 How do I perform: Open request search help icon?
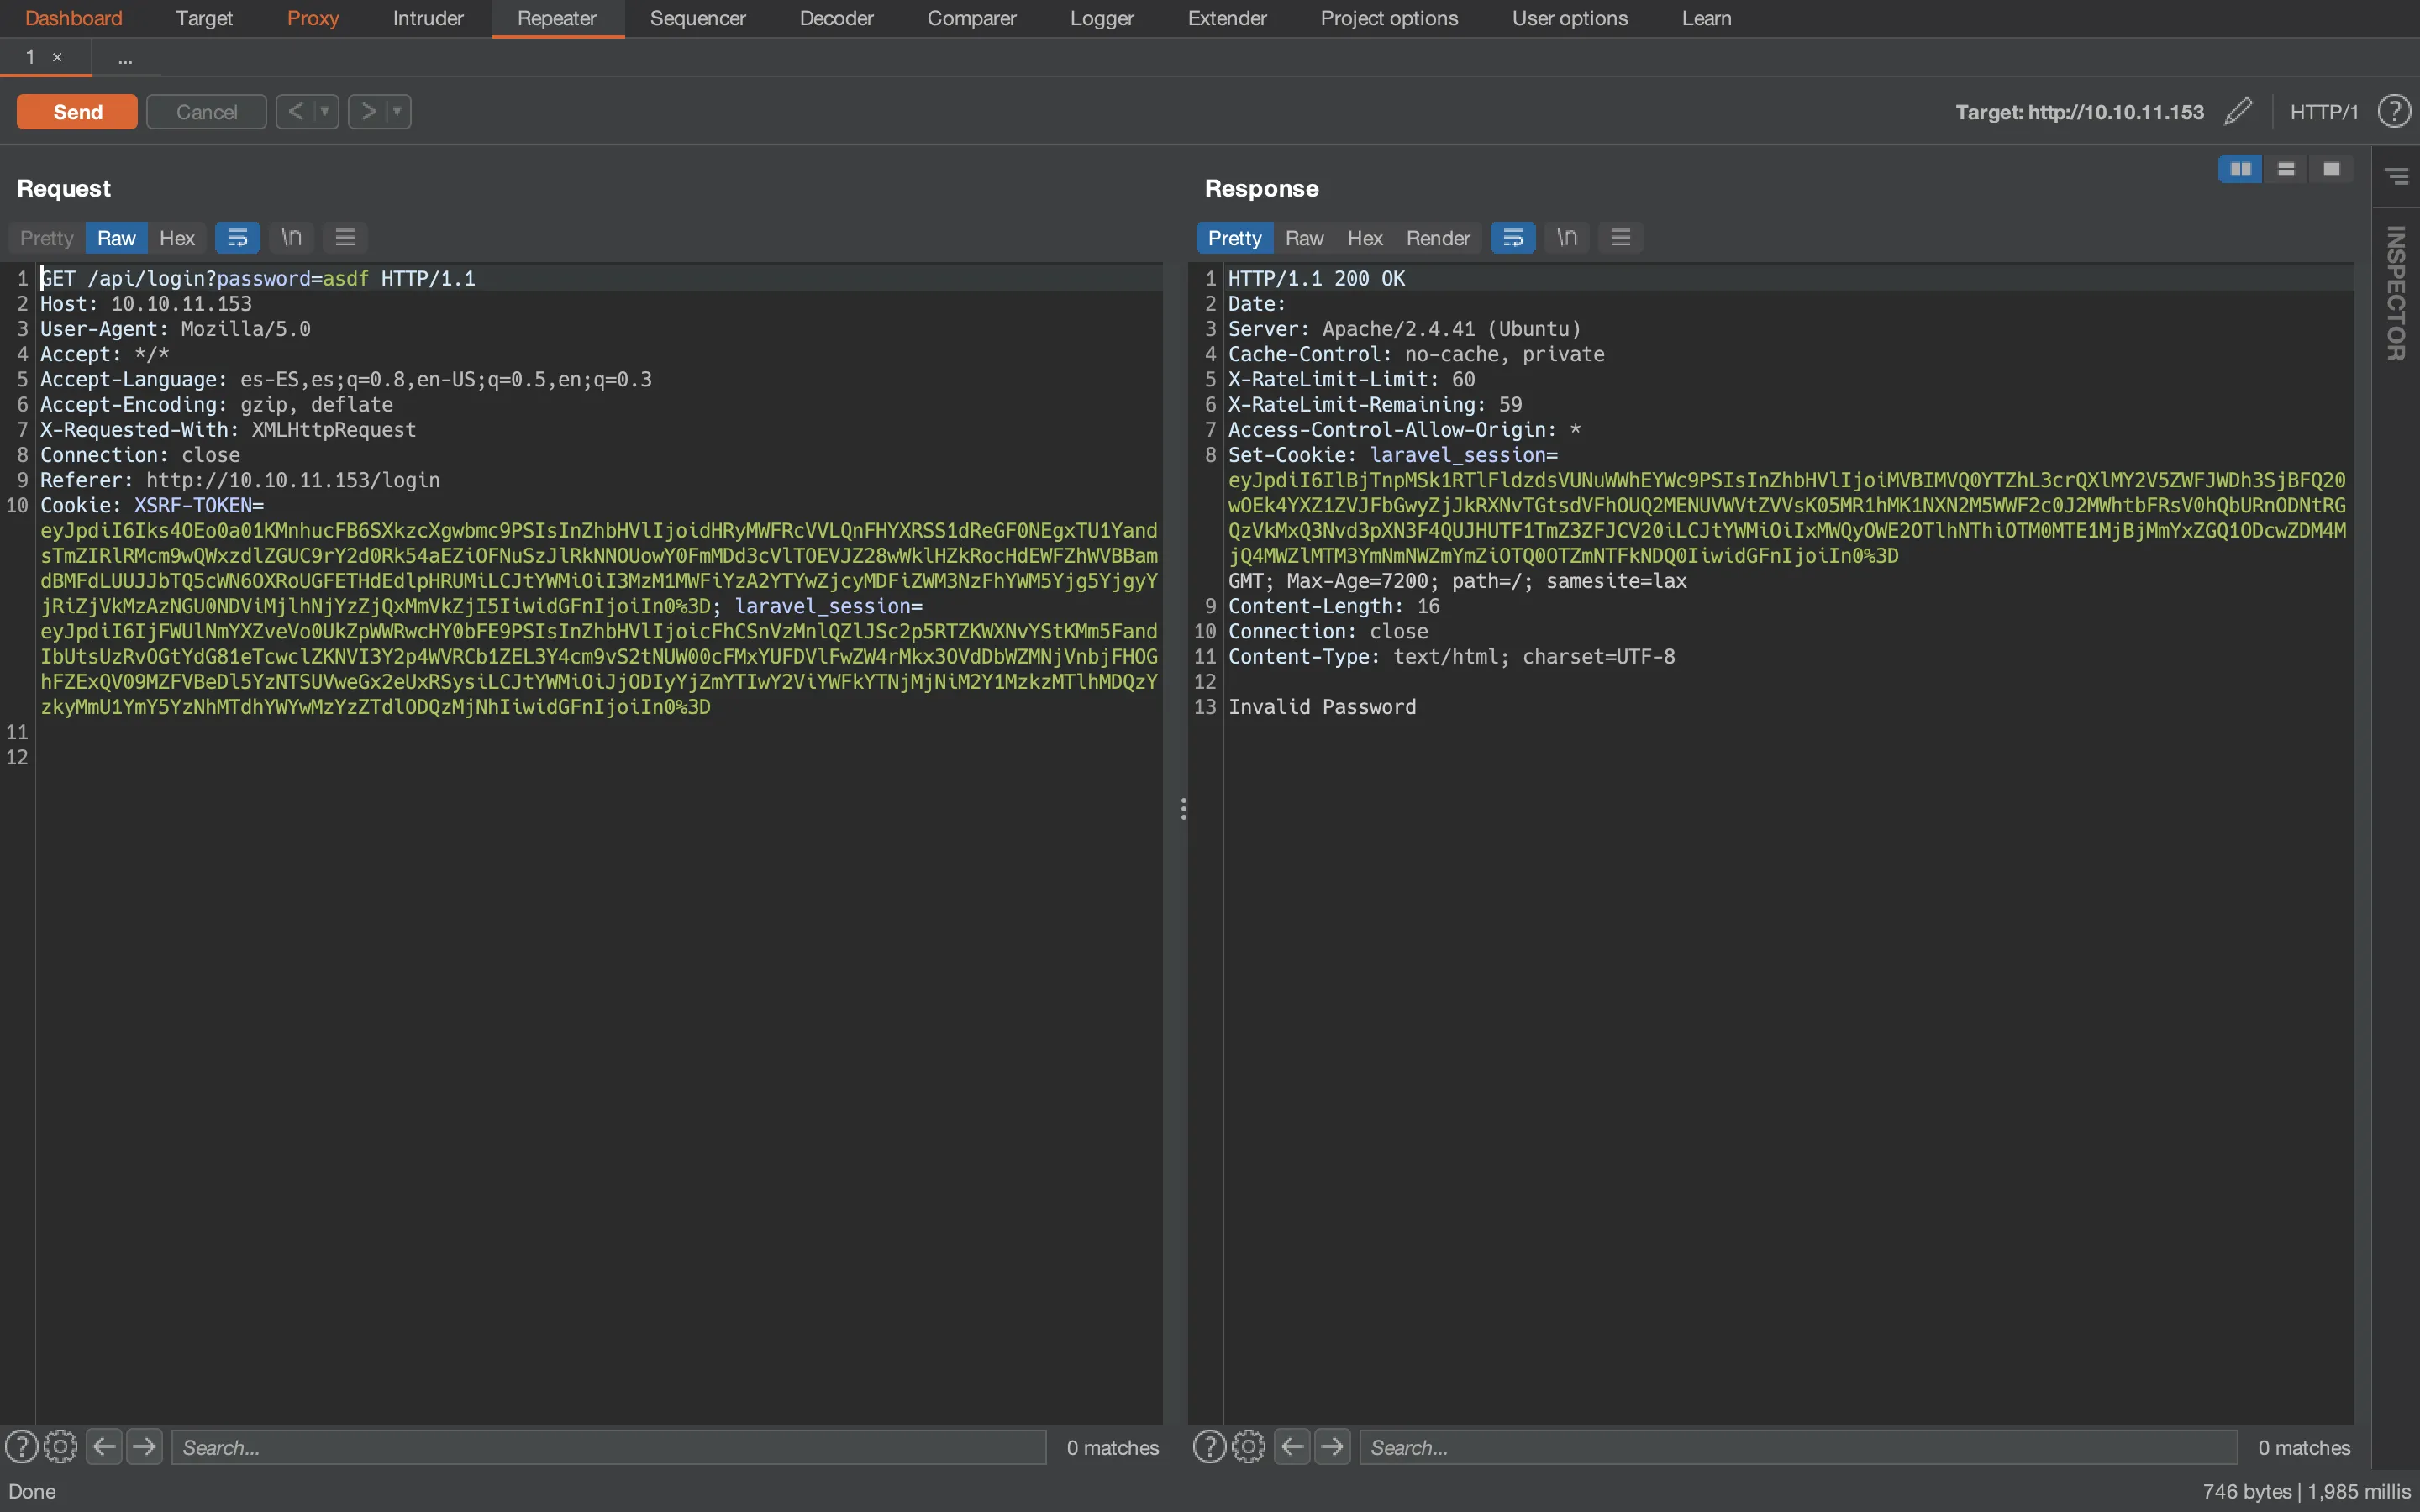(x=22, y=1446)
